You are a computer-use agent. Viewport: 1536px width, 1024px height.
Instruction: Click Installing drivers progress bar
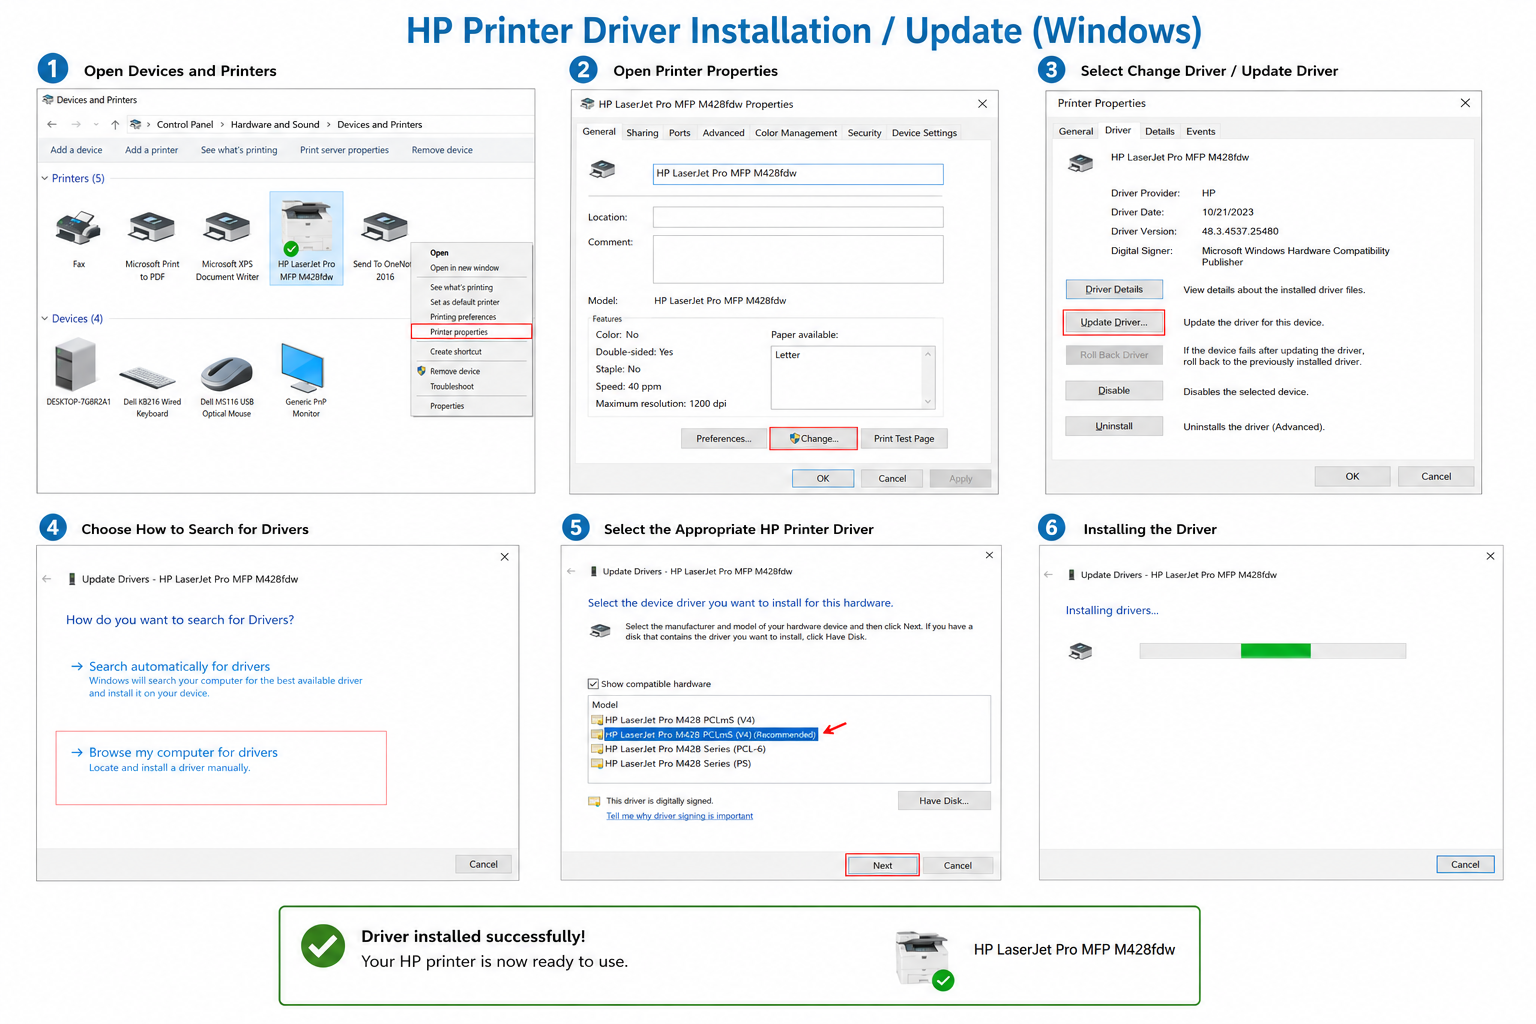1273,651
